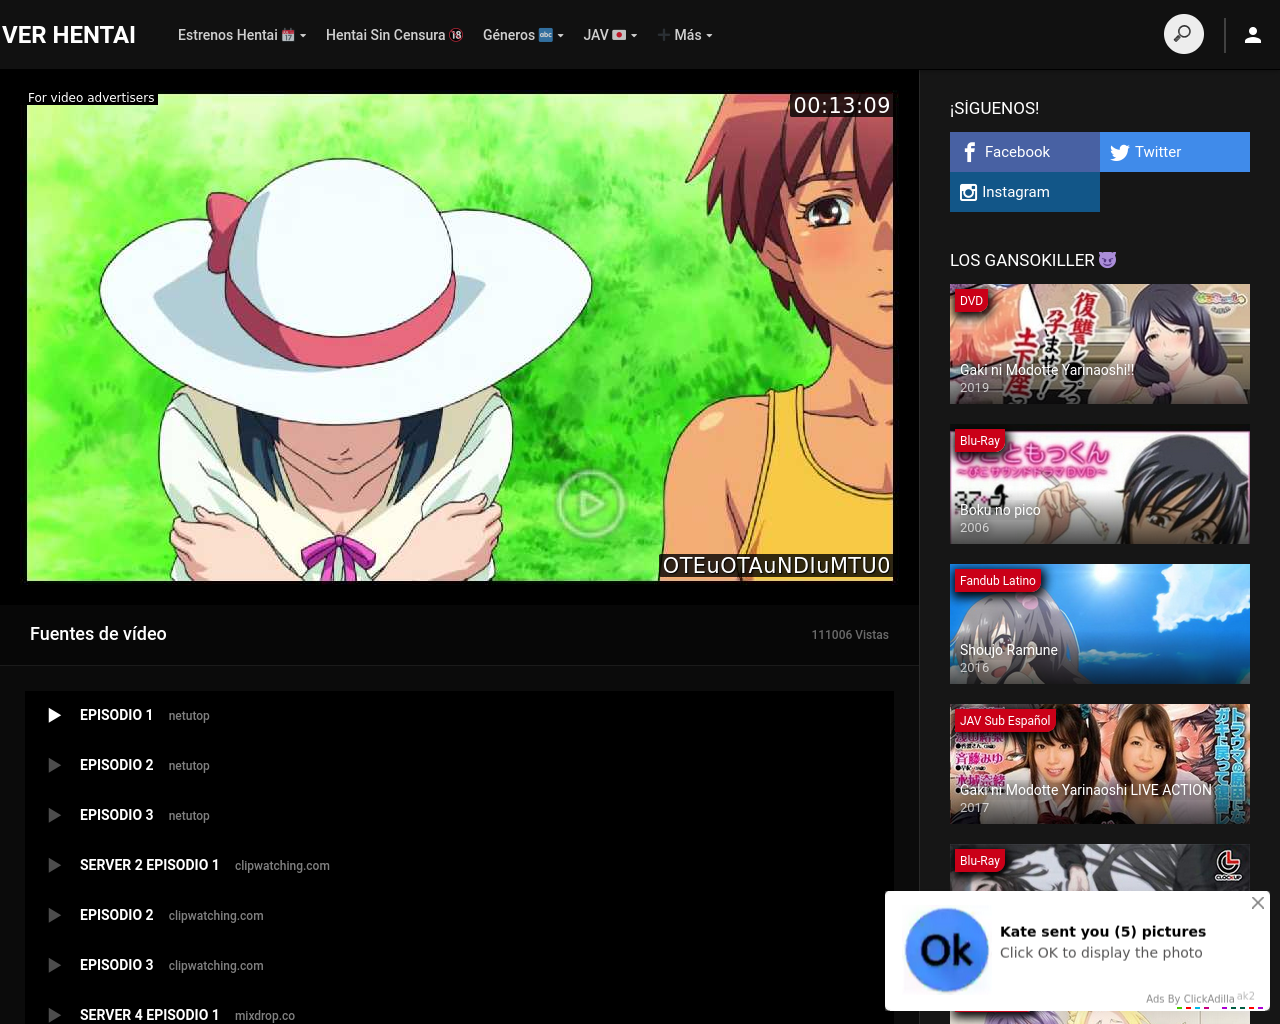Viewport: 1280px width, 1024px height.
Task: Click play icon beside EPISODIO 2 netutop
Action: pyautogui.click(x=55, y=765)
